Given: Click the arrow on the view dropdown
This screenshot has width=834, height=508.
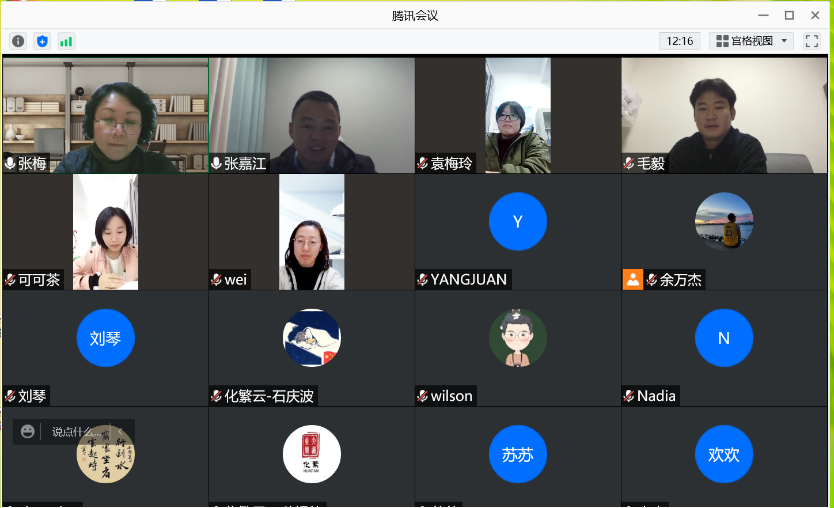Looking at the screenshot, I should (x=784, y=41).
